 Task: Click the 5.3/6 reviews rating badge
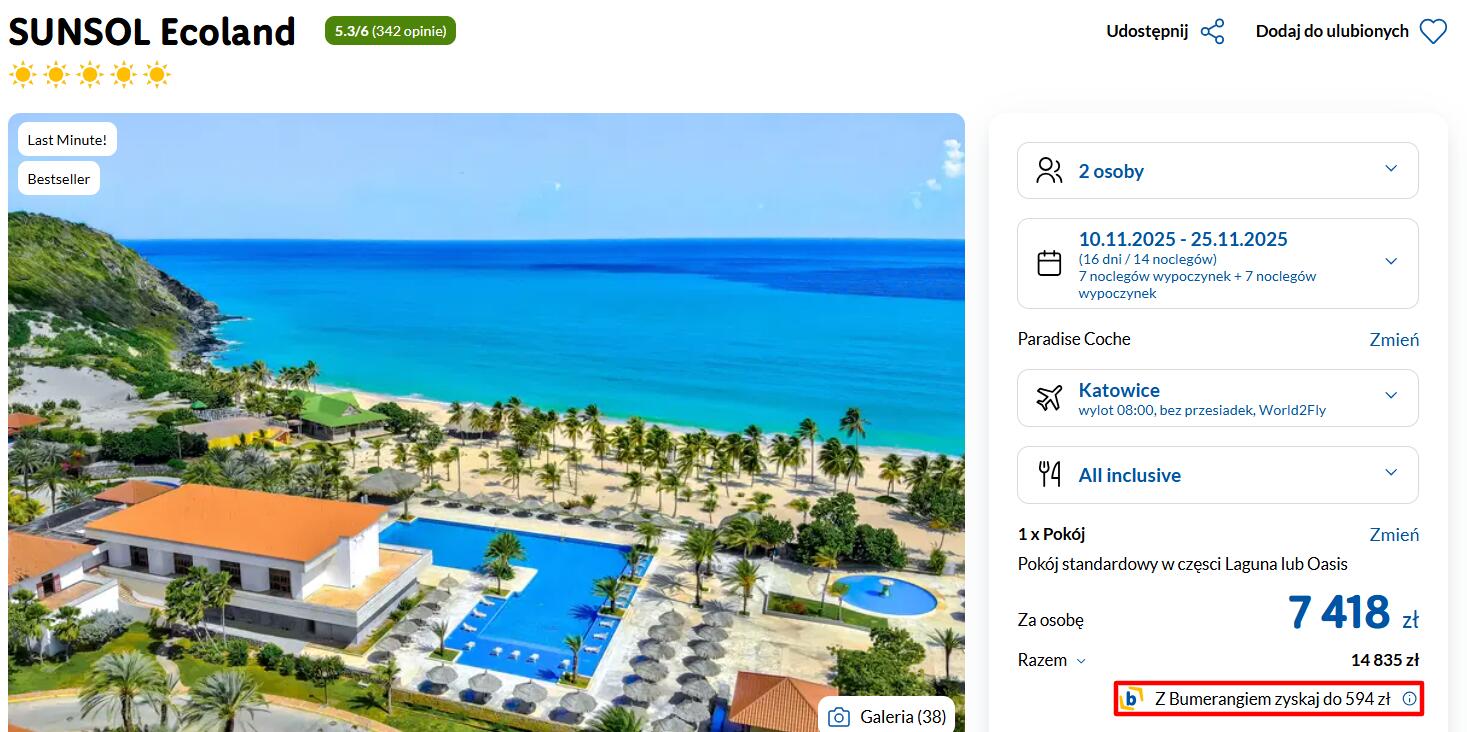pyautogui.click(x=390, y=31)
